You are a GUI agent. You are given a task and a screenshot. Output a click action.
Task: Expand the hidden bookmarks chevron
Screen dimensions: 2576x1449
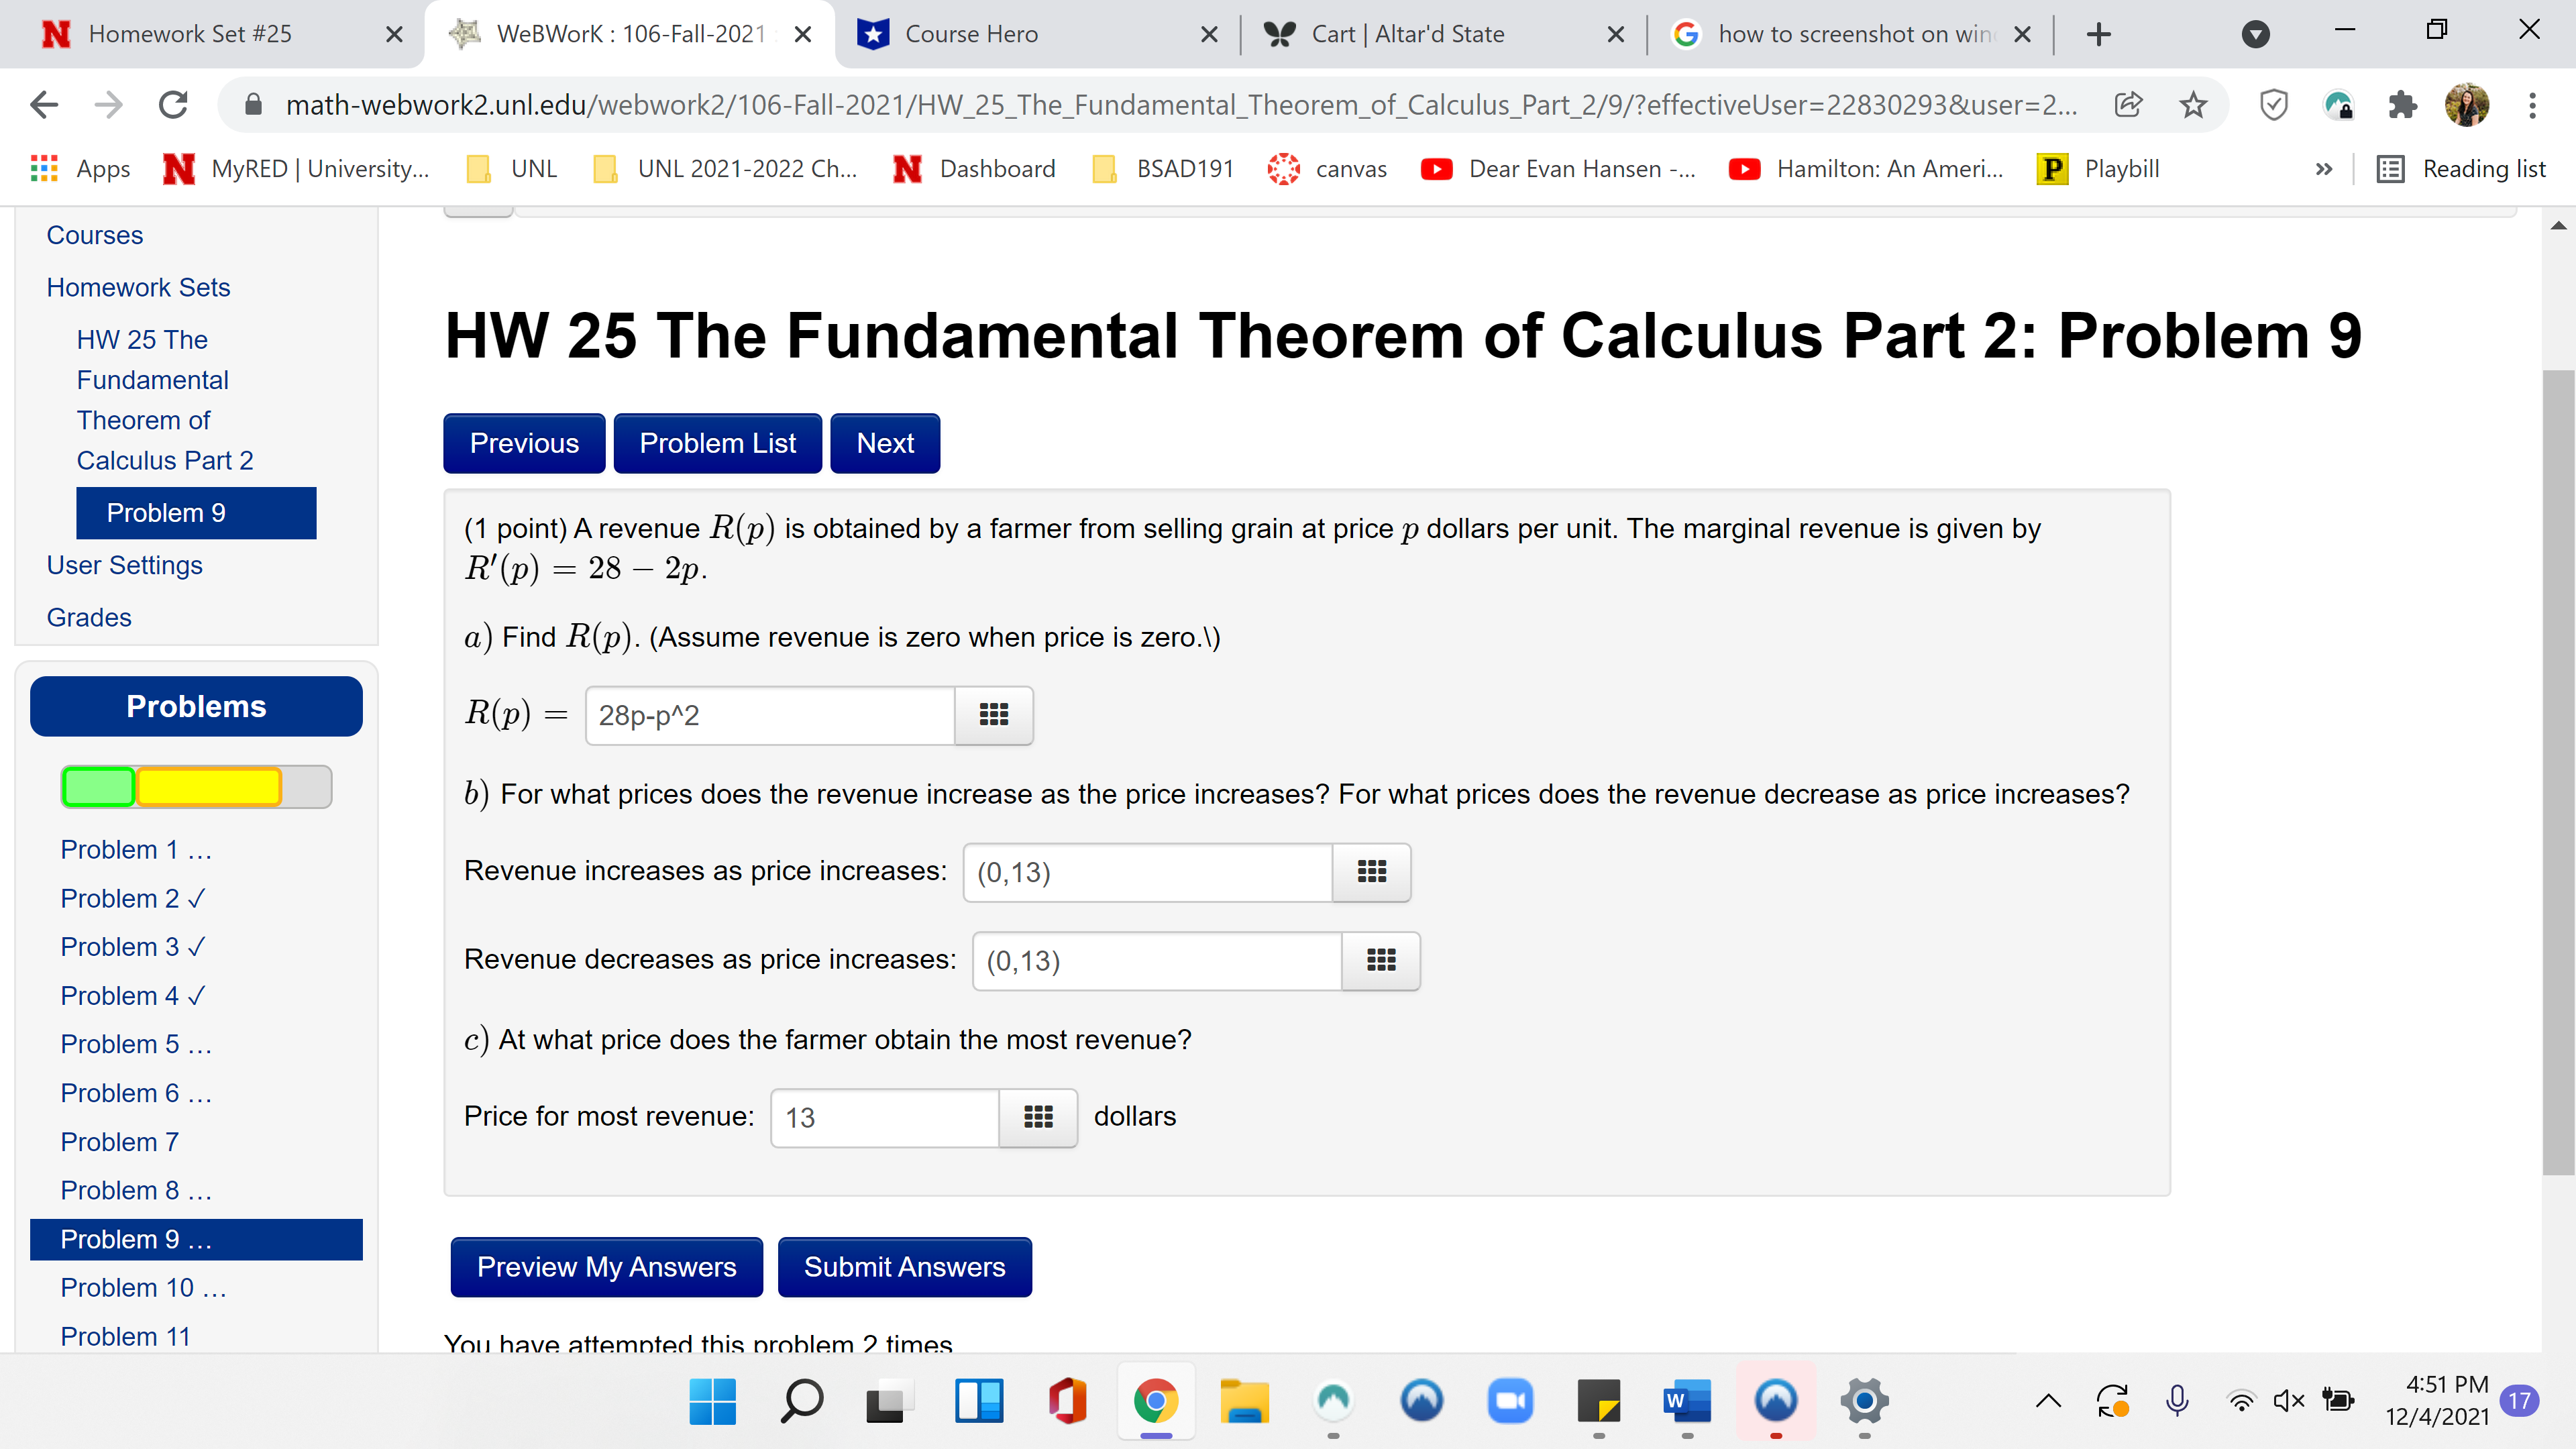2323,169
